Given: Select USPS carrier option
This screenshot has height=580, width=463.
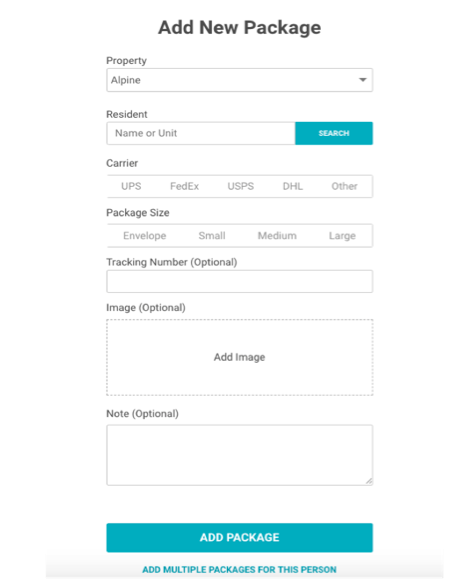Looking at the screenshot, I should (240, 186).
